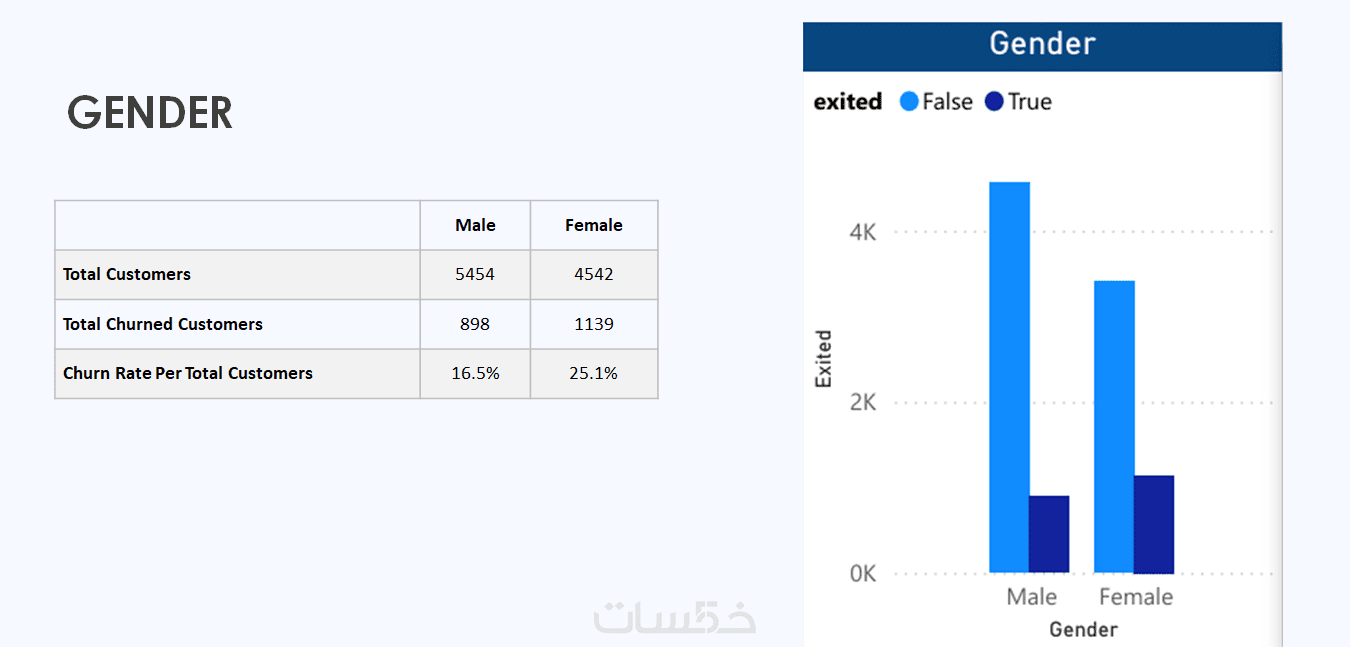Click the Male column header in table
Image resolution: width=1350 pixels, height=647 pixels.
475,225
